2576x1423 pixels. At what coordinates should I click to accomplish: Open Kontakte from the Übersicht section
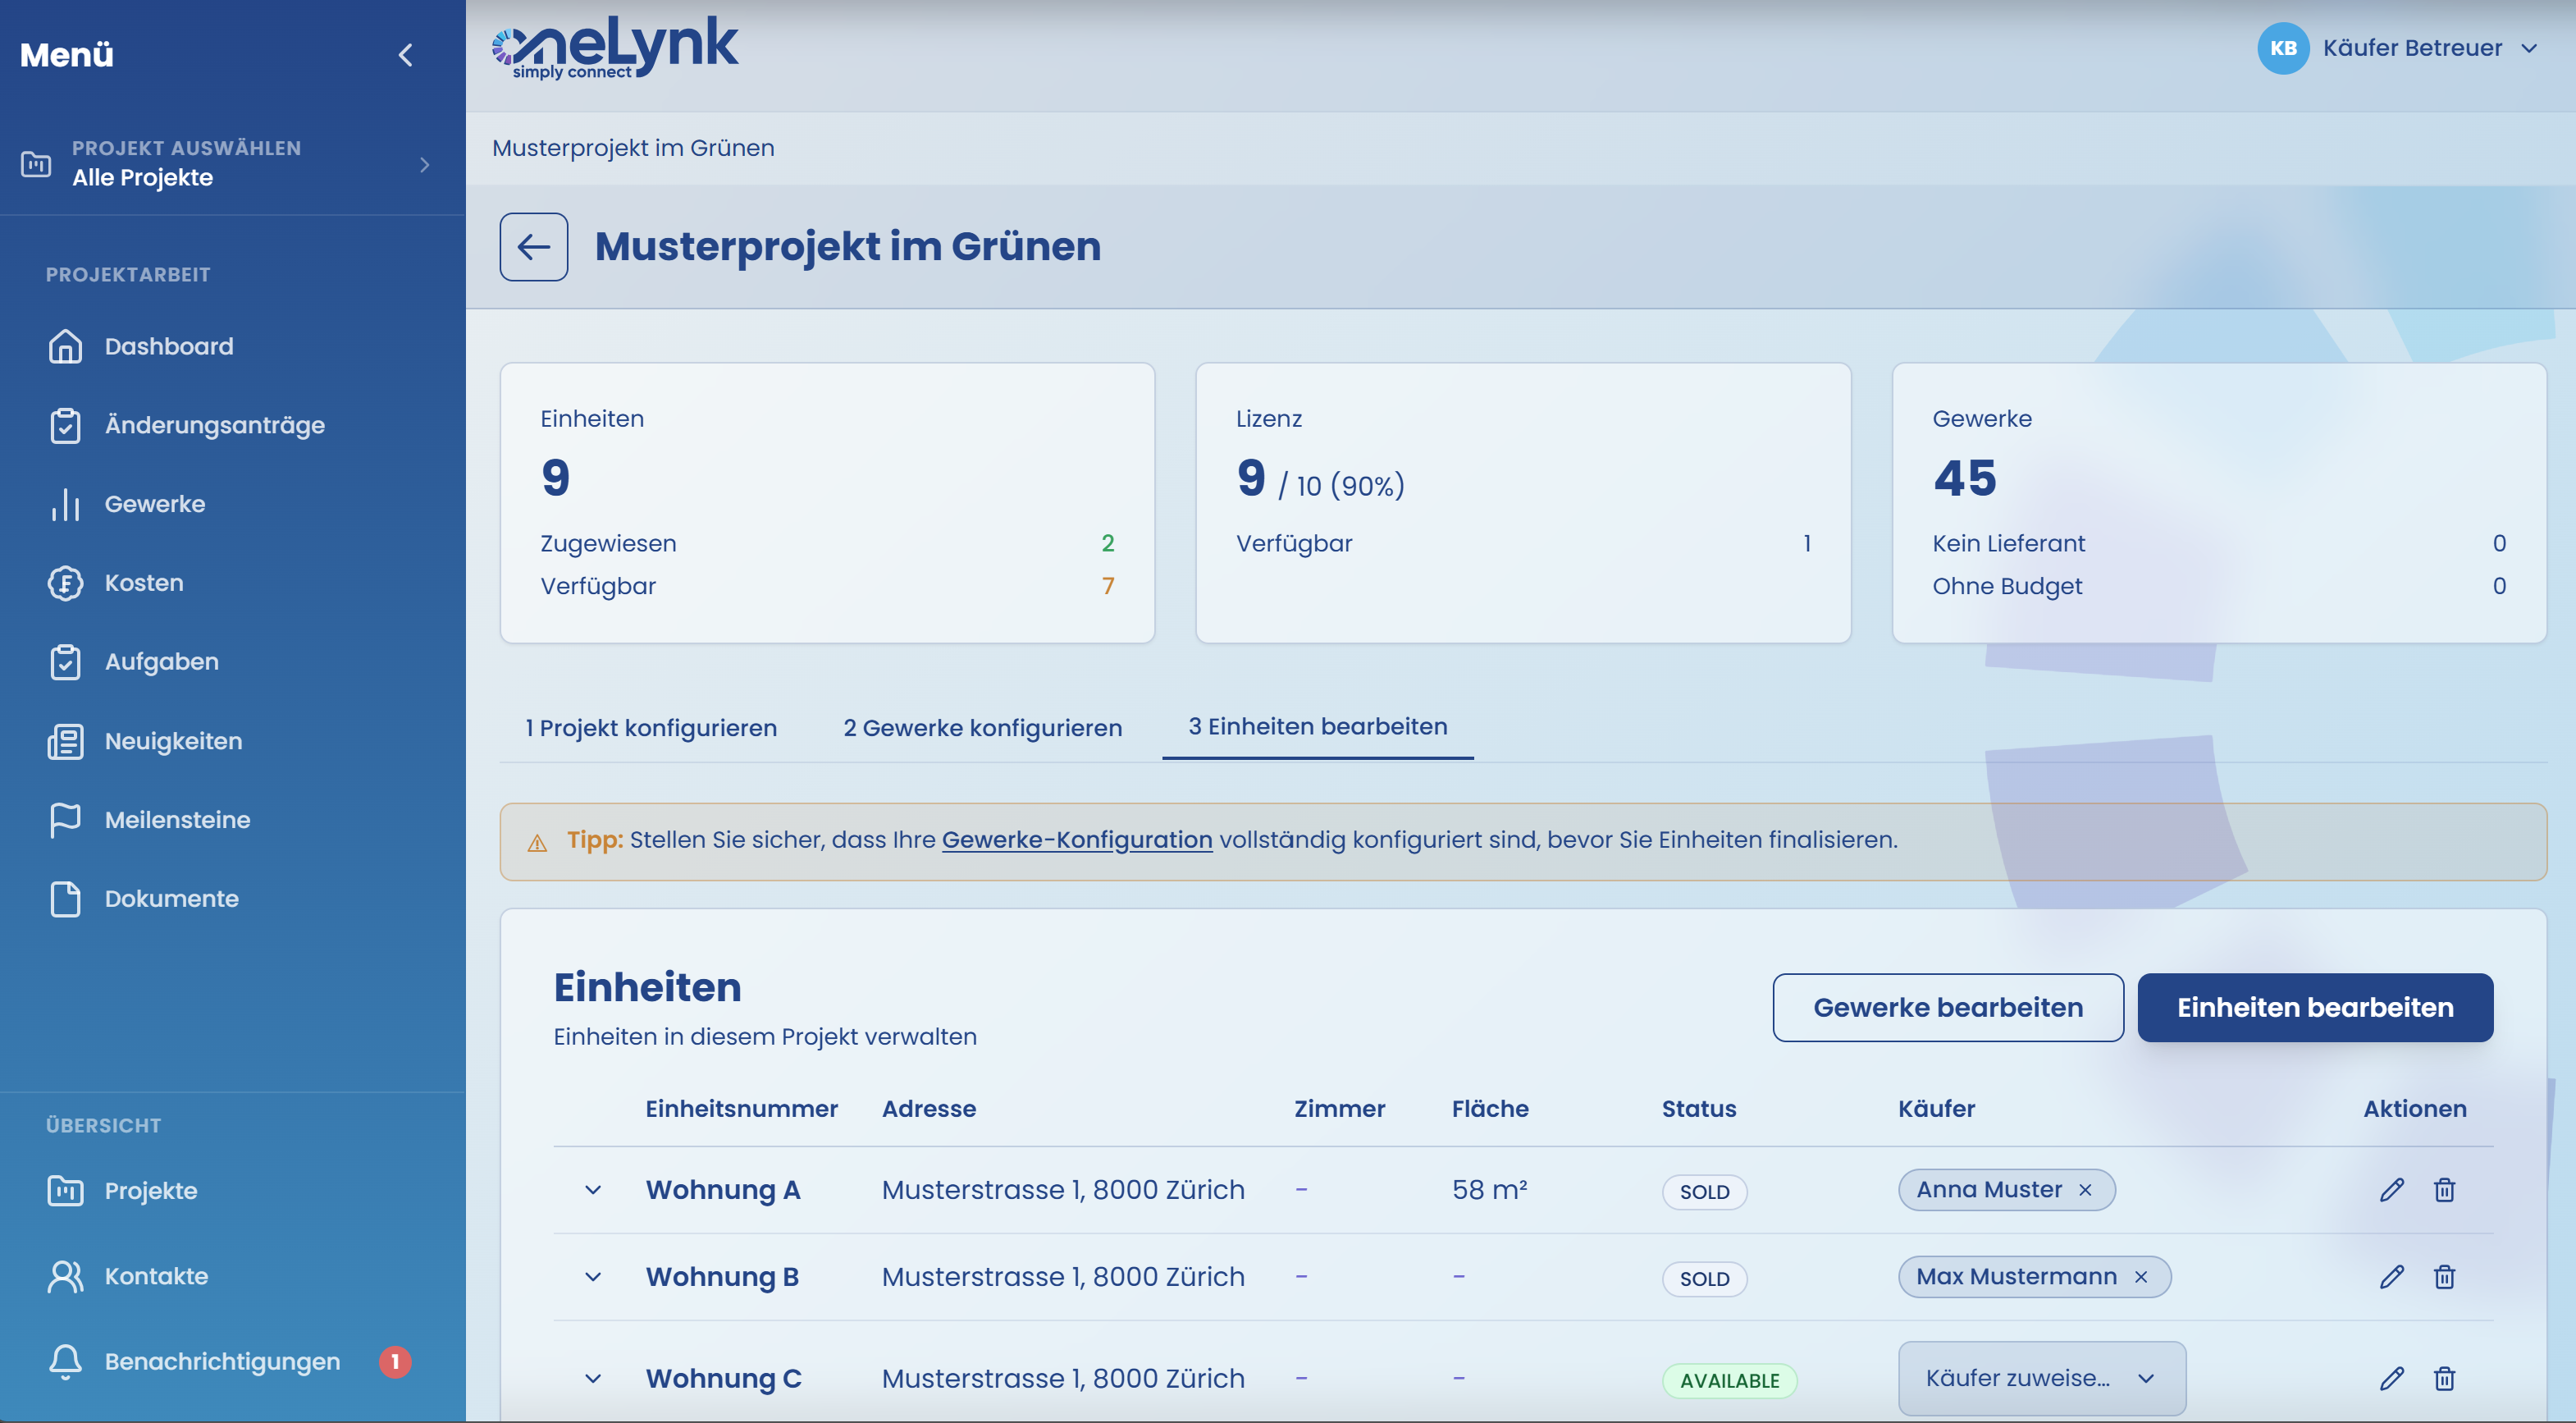[x=156, y=1276]
